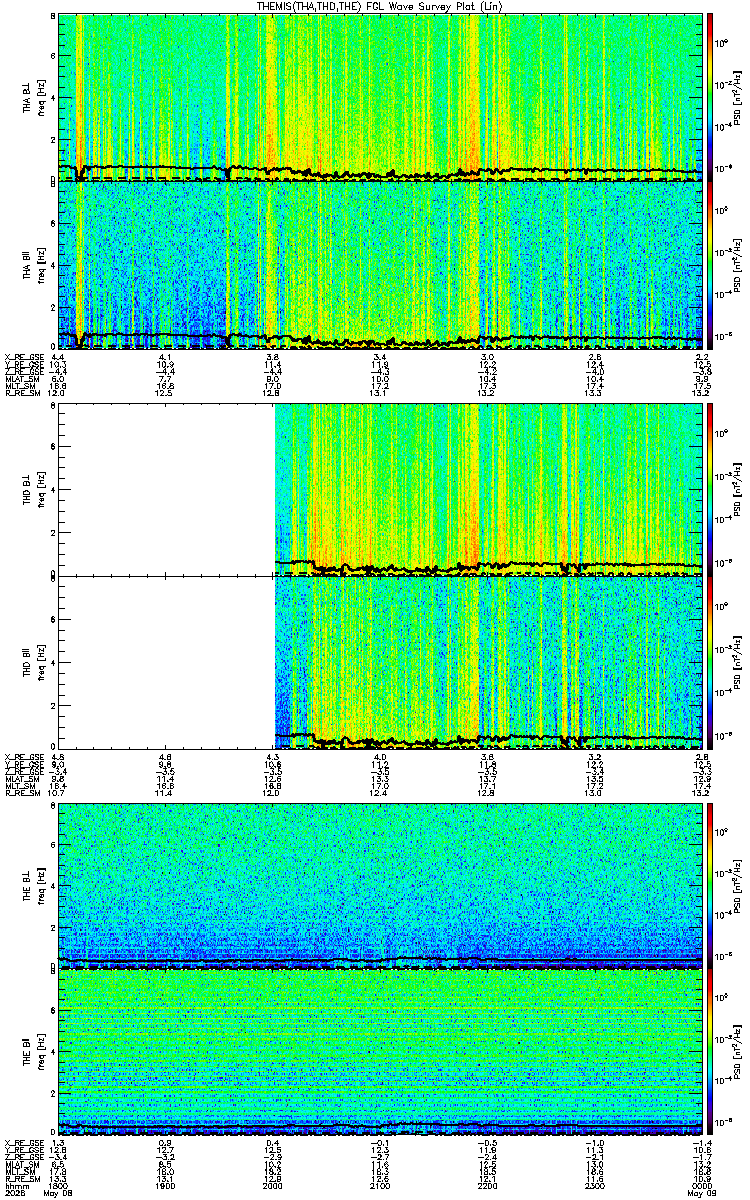Click the 'THE B⊥ freq [Hz]' axis label

pos(34,887)
